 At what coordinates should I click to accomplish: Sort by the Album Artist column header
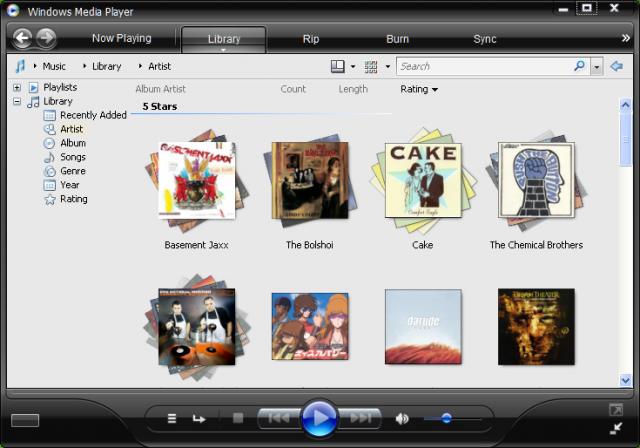pyautogui.click(x=160, y=89)
